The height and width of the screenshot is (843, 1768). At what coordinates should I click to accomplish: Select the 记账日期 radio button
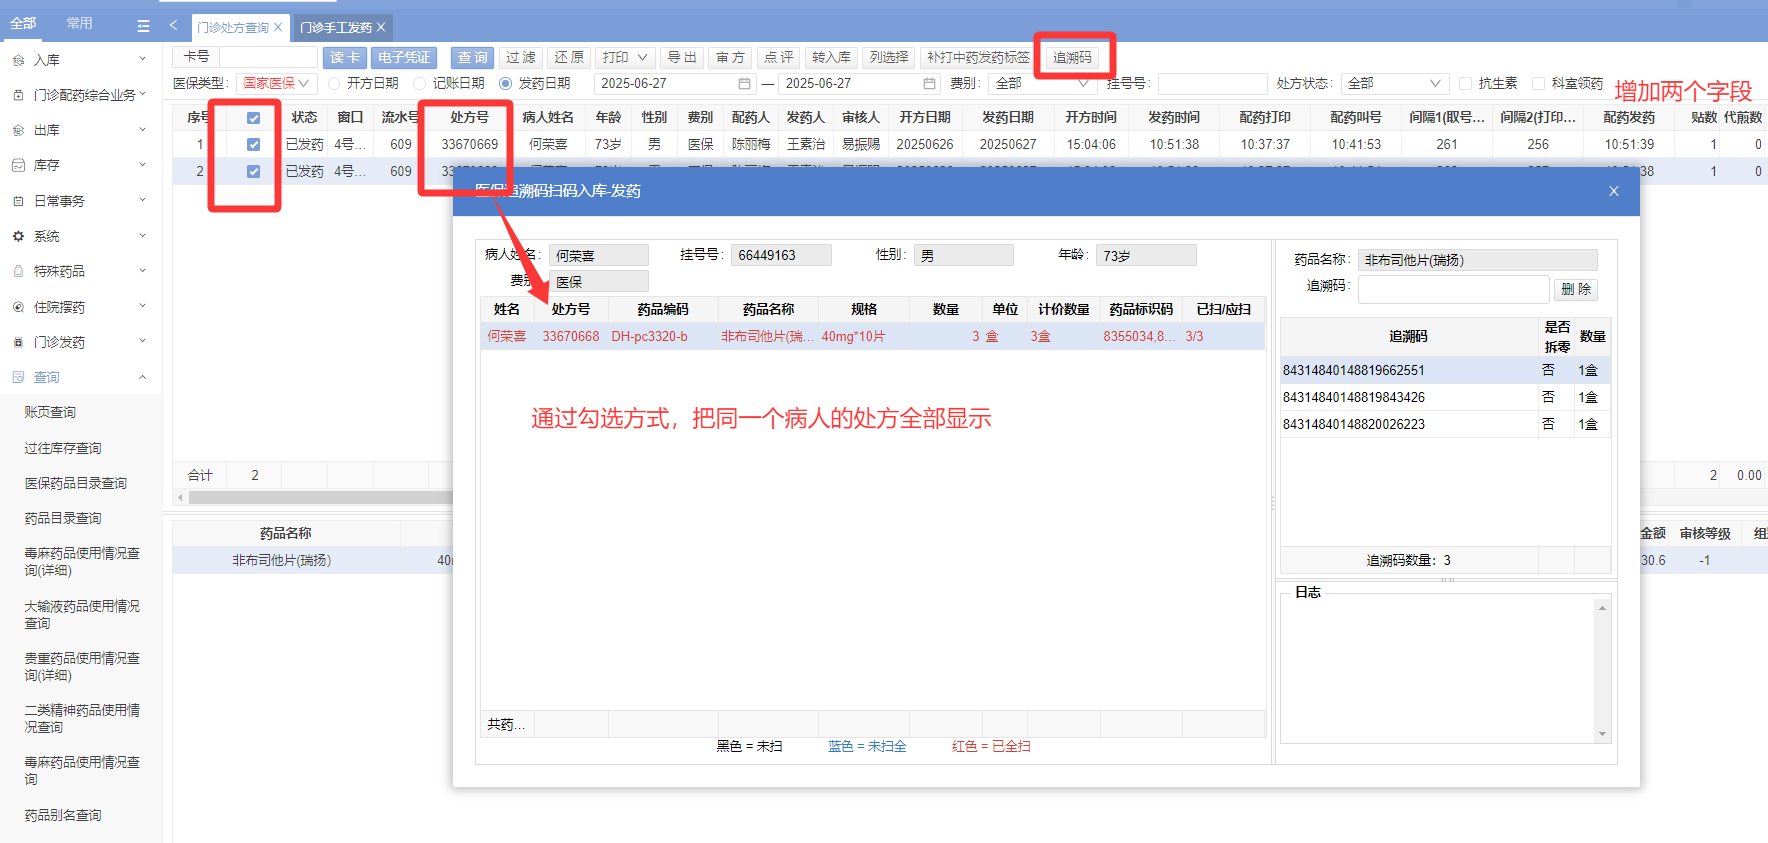[x=420, y=83]
